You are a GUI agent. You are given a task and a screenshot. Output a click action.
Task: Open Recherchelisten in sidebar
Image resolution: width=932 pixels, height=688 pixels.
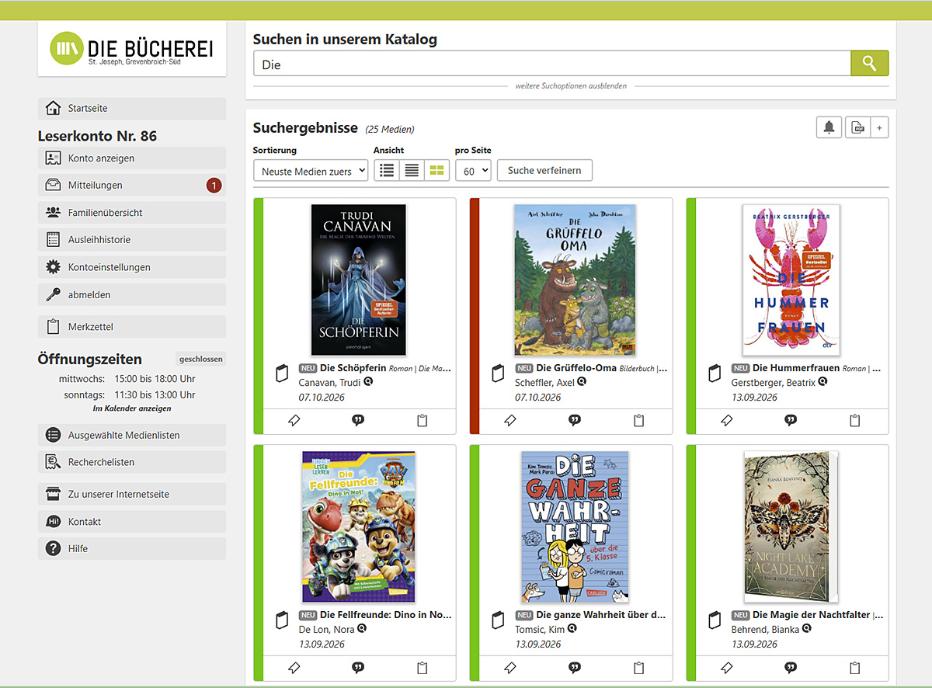[132, 462]
